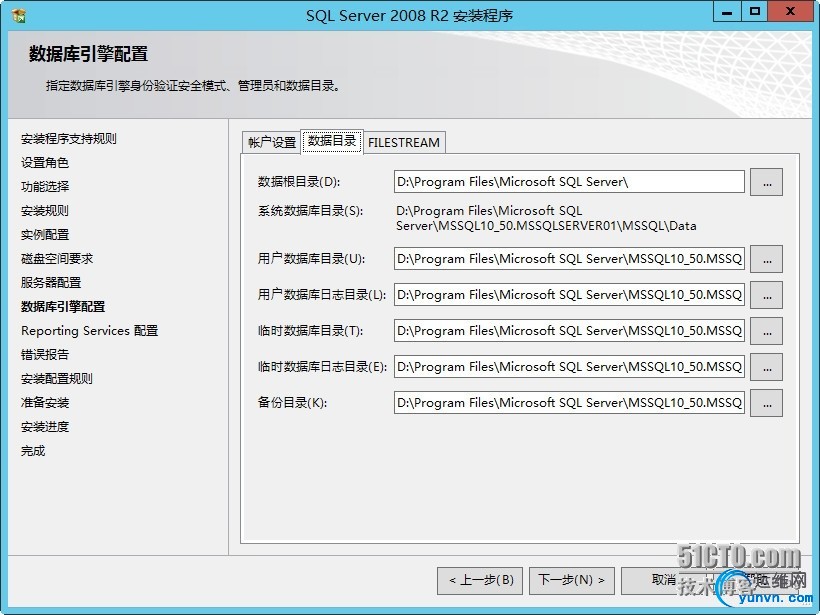The image size is (820, 615).
Task: Close the setup window
Action: [790, 12]
